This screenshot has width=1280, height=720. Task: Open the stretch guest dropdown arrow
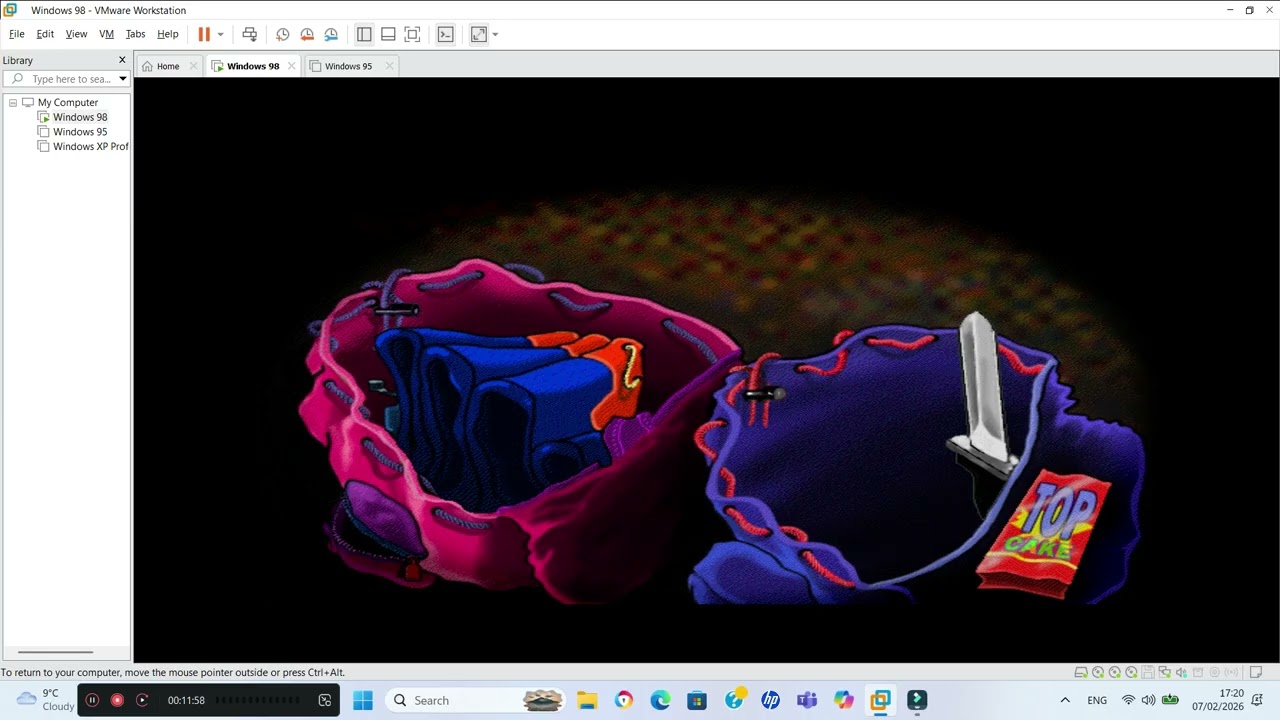pyautogui.click(x=495, y=34)
